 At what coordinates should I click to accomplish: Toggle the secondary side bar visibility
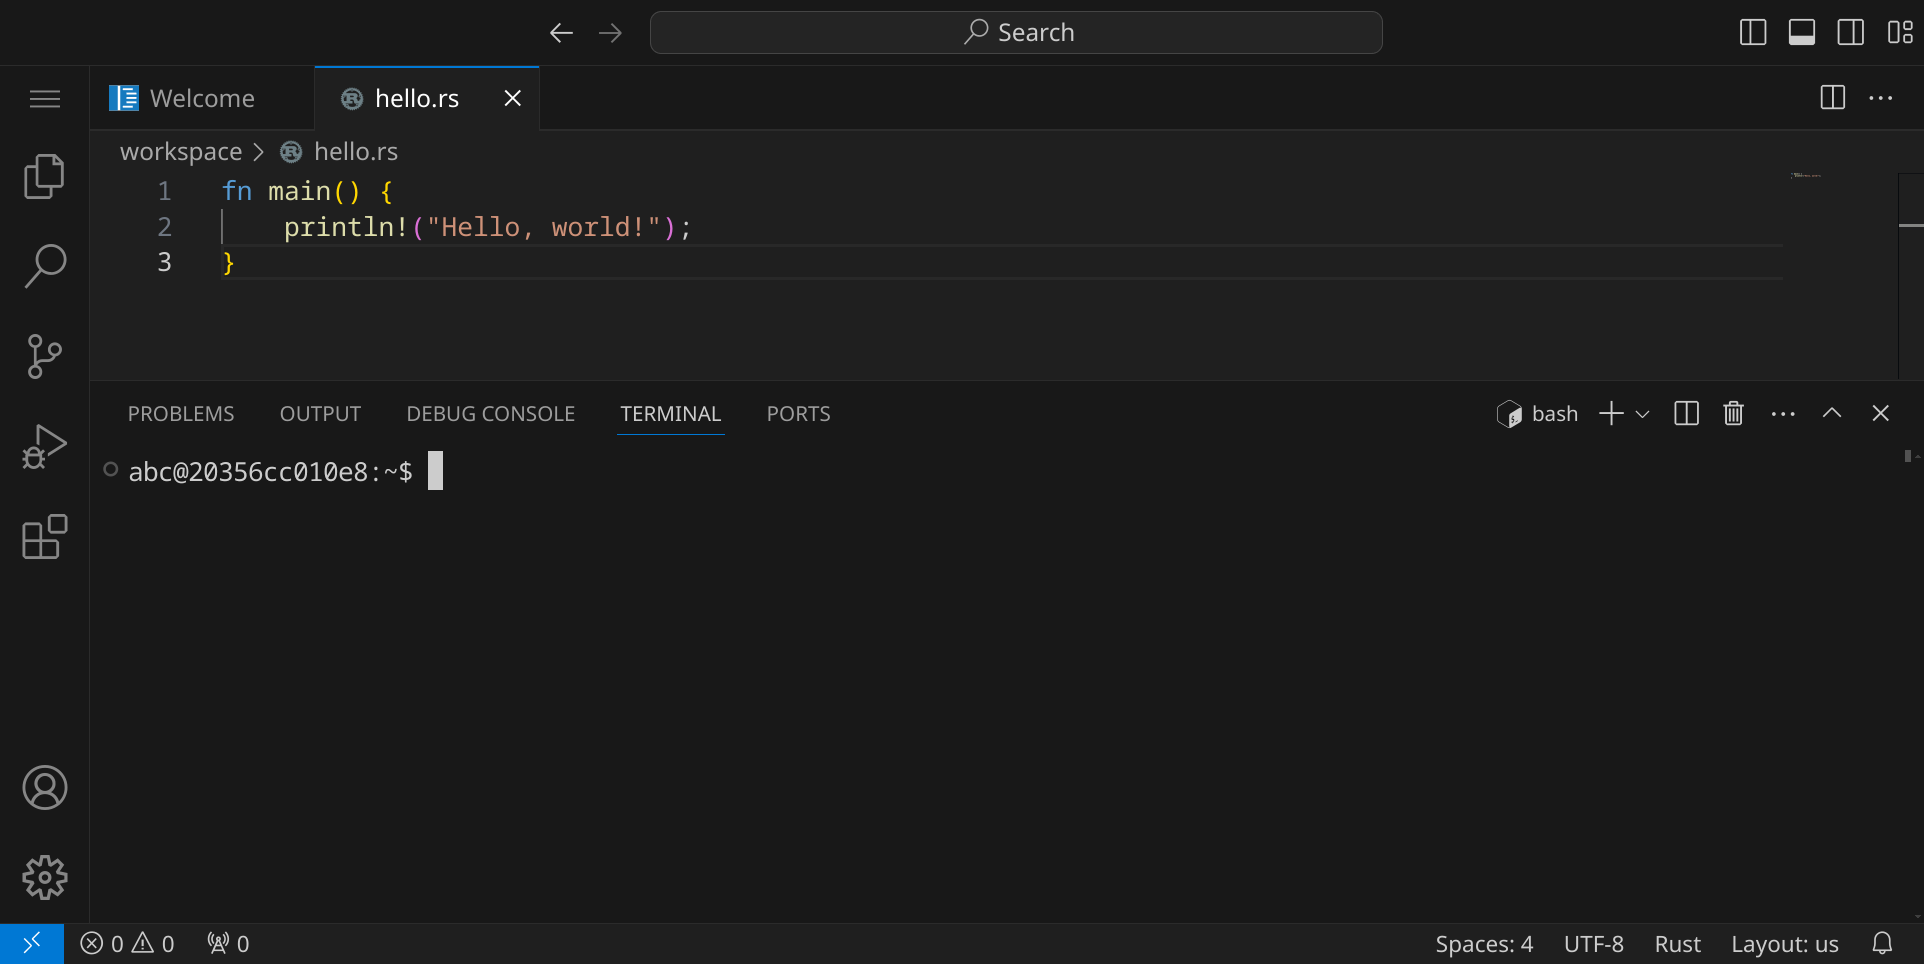[x=1851, y=33]
